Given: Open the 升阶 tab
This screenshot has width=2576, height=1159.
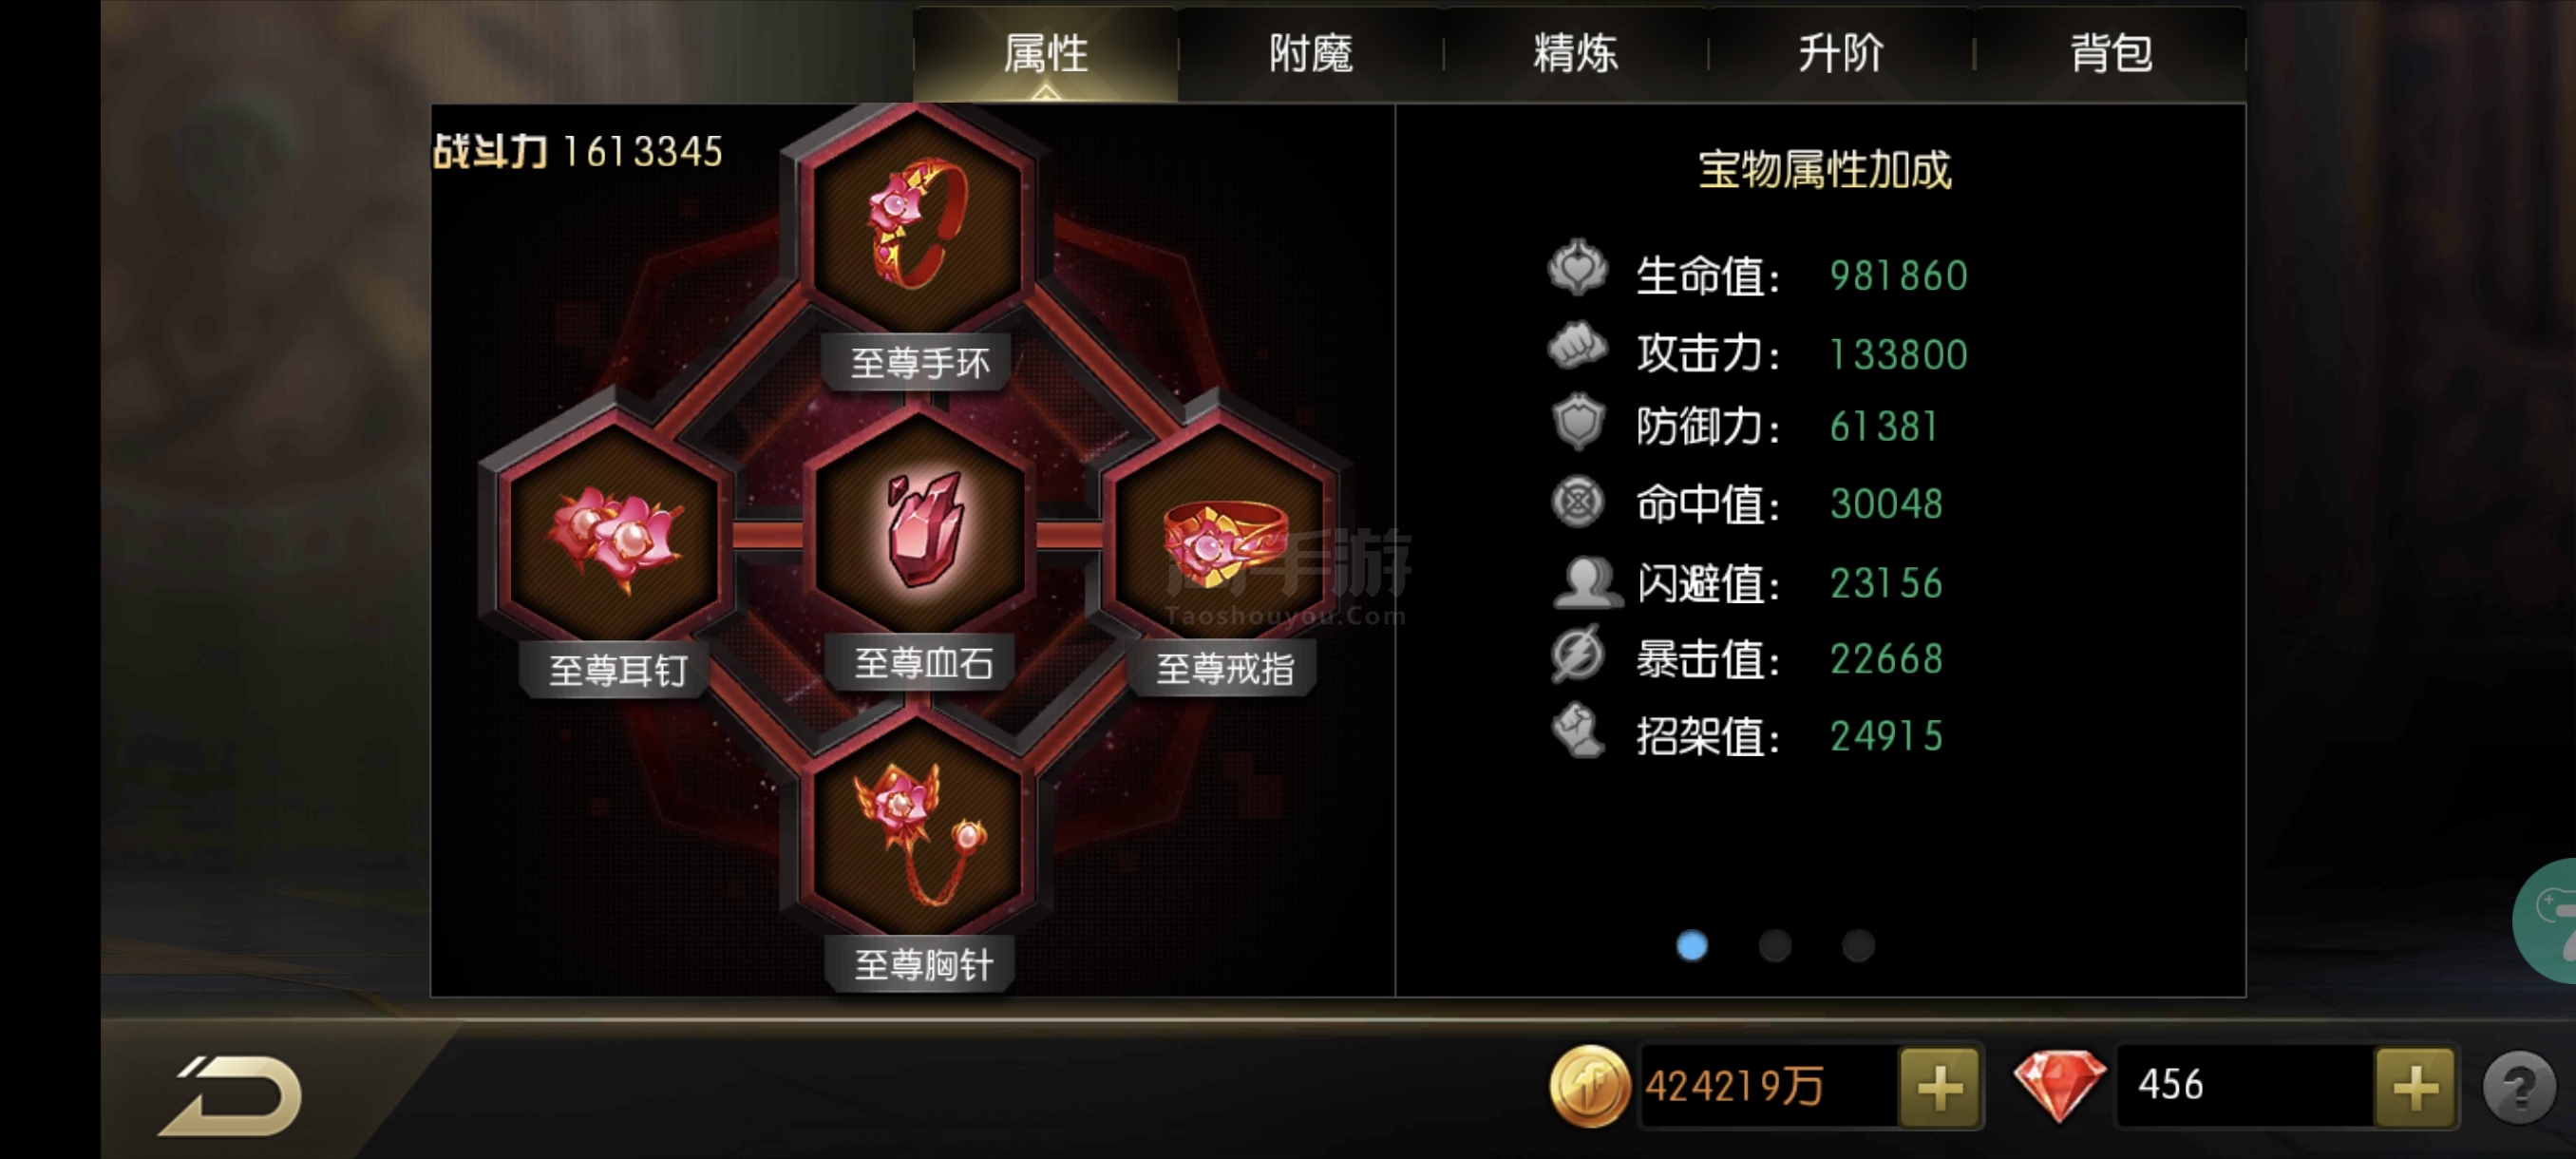Looking at the screenshot, I should [1840, 53].
